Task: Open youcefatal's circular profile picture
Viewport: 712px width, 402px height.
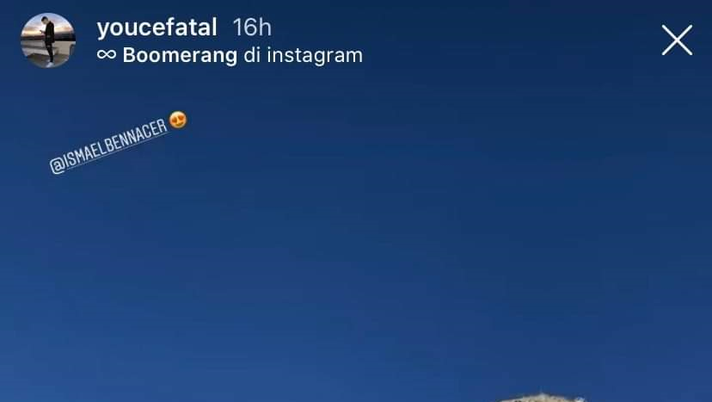Action: coord(48,40)
